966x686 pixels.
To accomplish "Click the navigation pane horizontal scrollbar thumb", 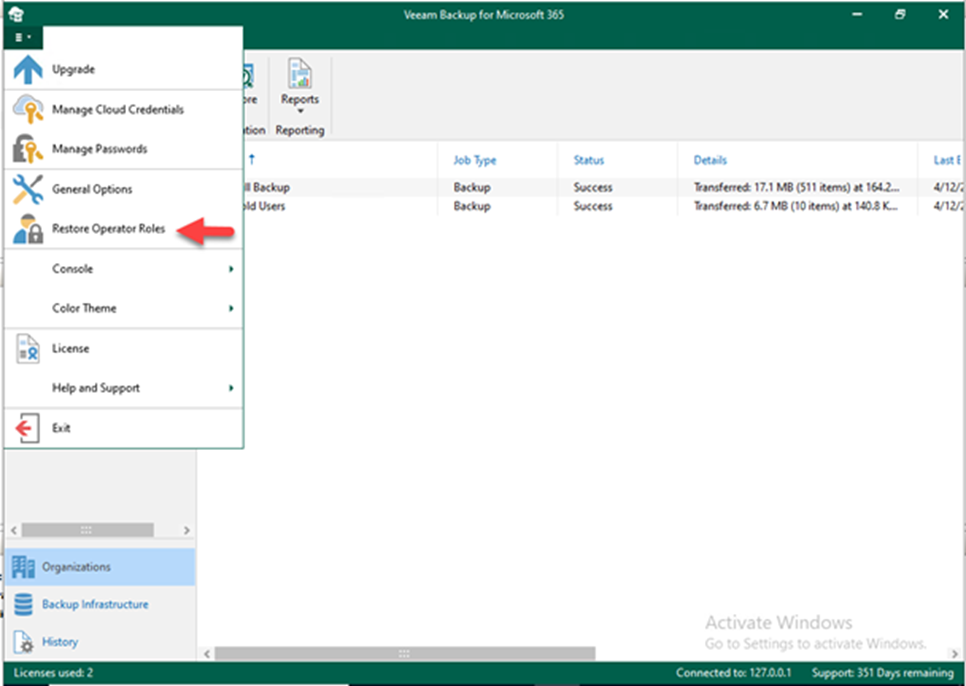I will [x=87, y=530].
